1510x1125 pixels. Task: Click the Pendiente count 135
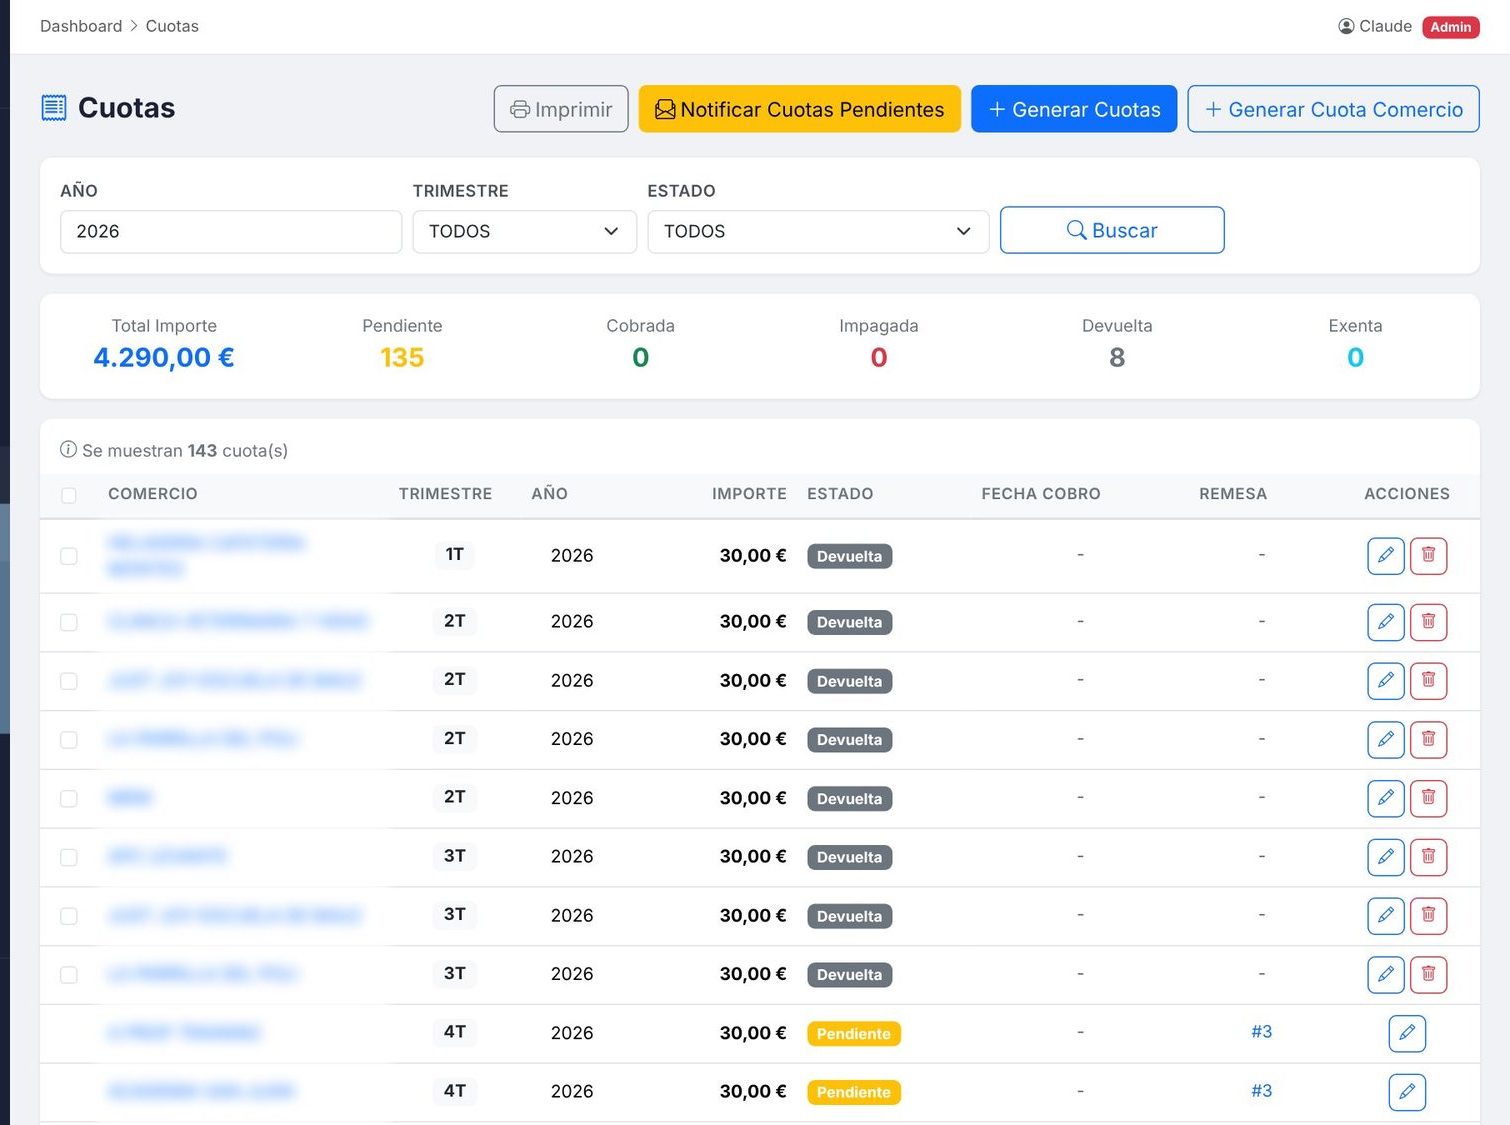click(x=402, y=357)
